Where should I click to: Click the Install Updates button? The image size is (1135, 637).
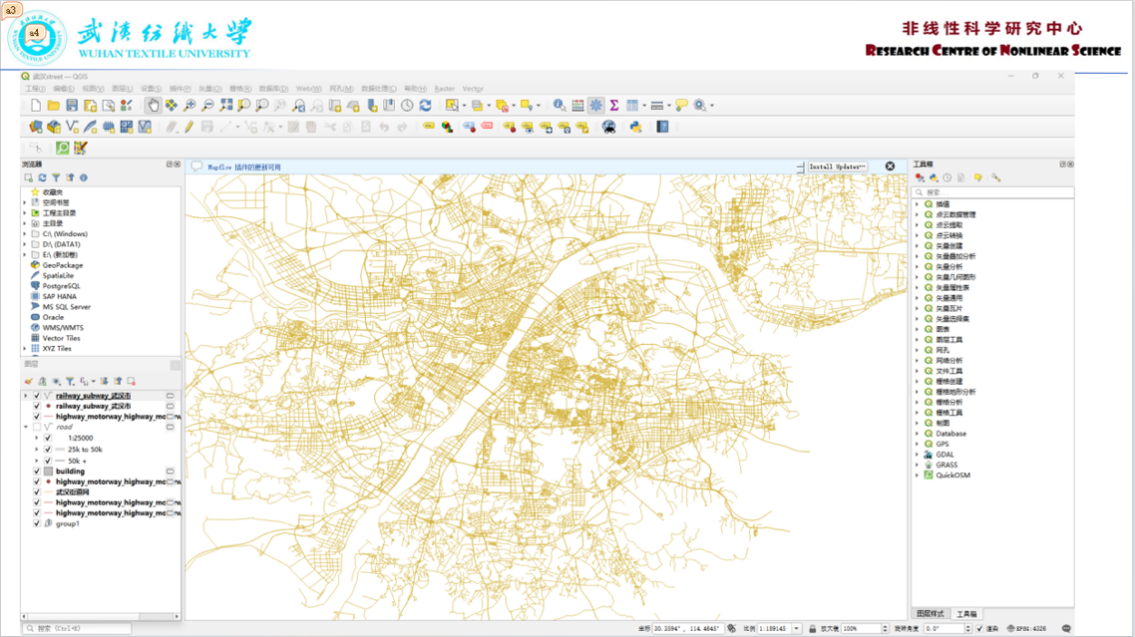837,166
